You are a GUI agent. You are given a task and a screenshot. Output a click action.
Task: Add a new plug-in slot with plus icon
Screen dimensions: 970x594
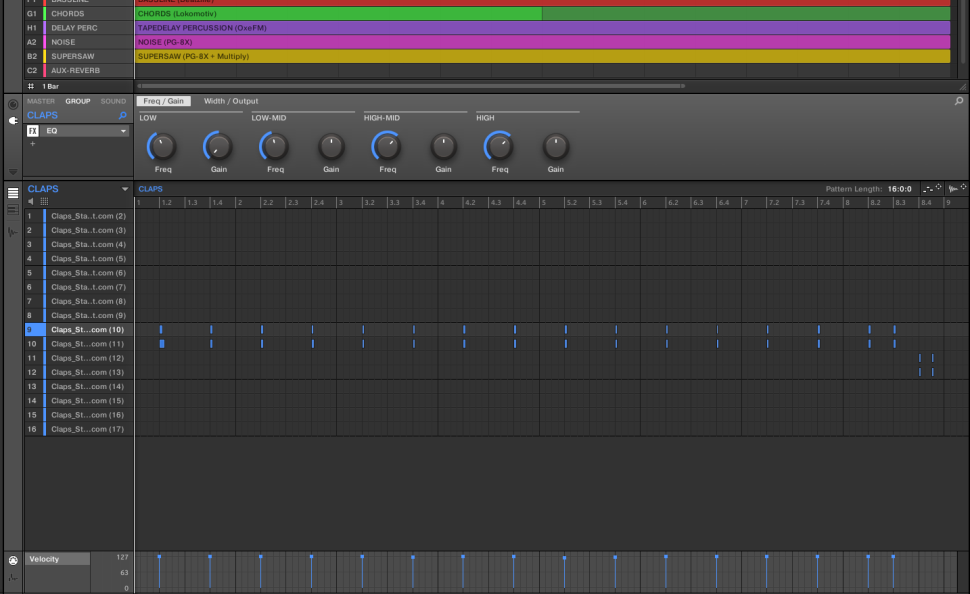coord(32,144)
